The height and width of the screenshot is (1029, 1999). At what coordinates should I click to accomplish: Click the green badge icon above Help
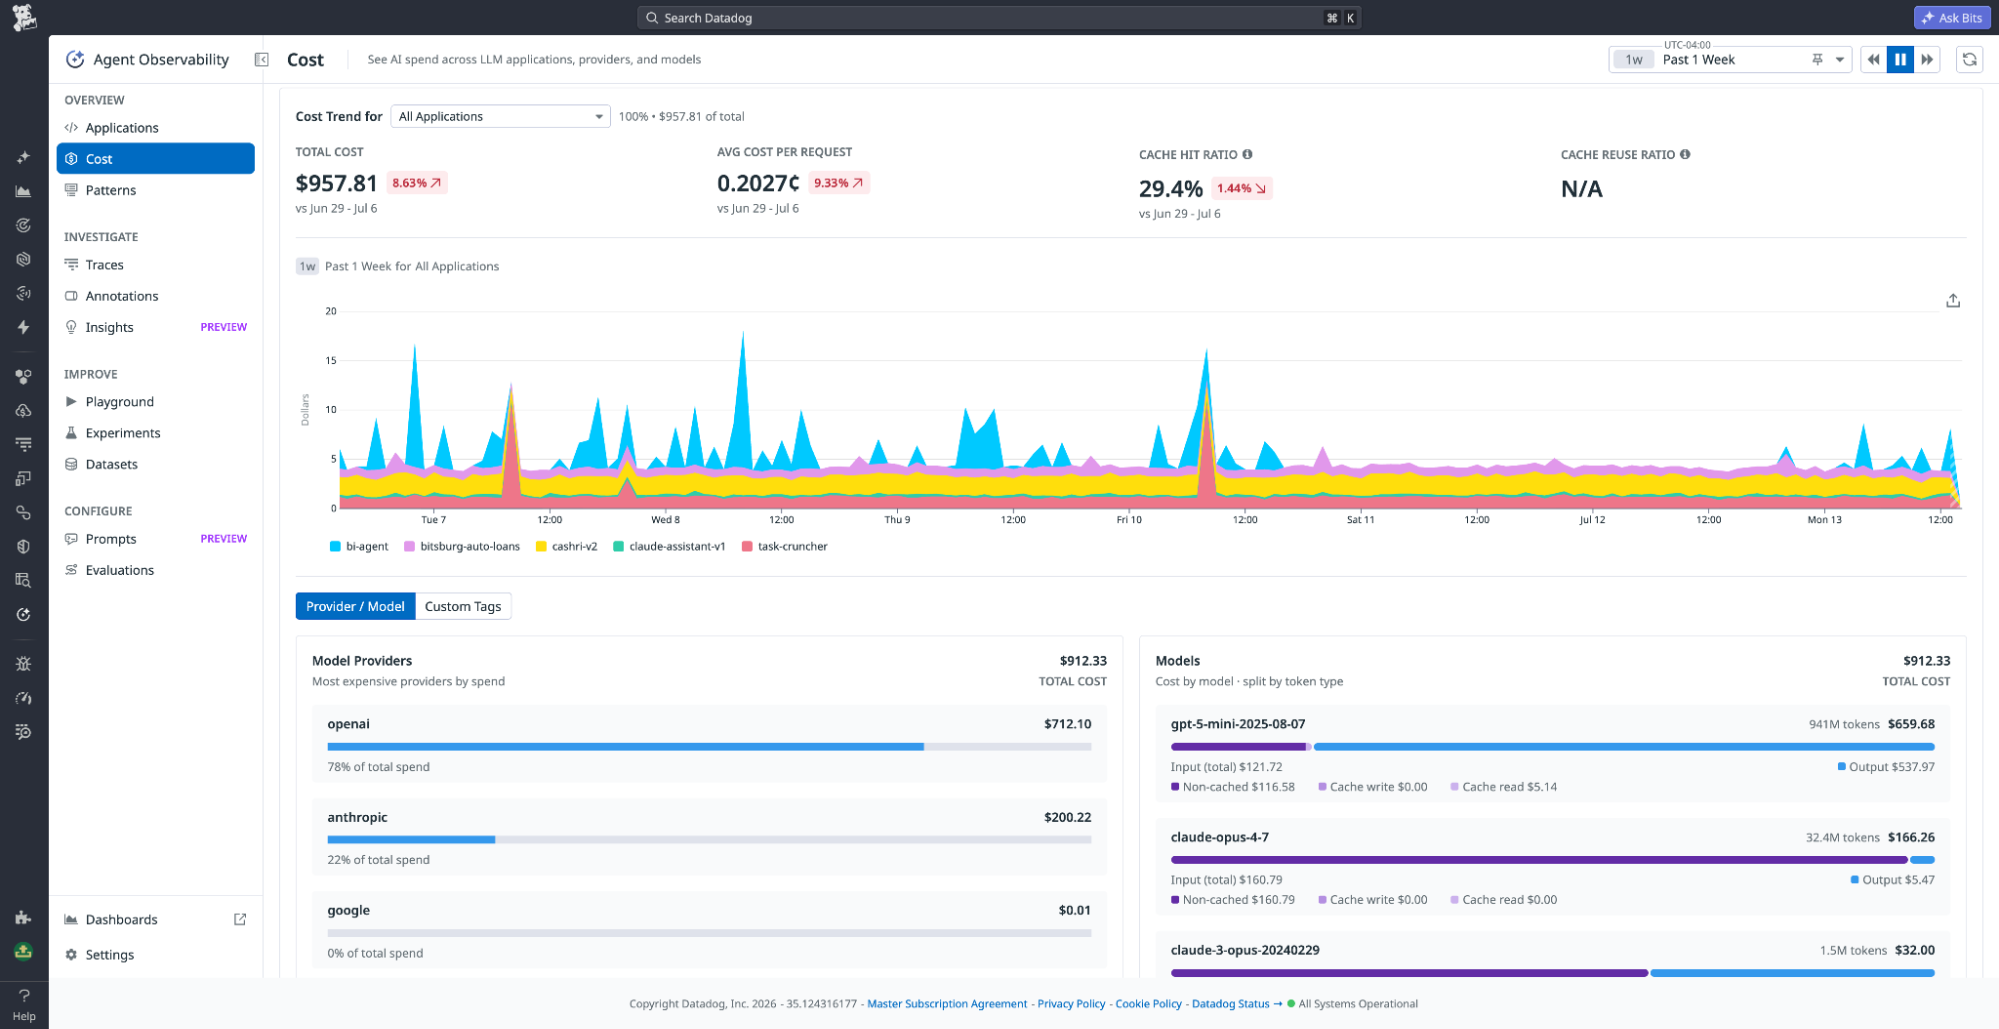tap(24, 951)
